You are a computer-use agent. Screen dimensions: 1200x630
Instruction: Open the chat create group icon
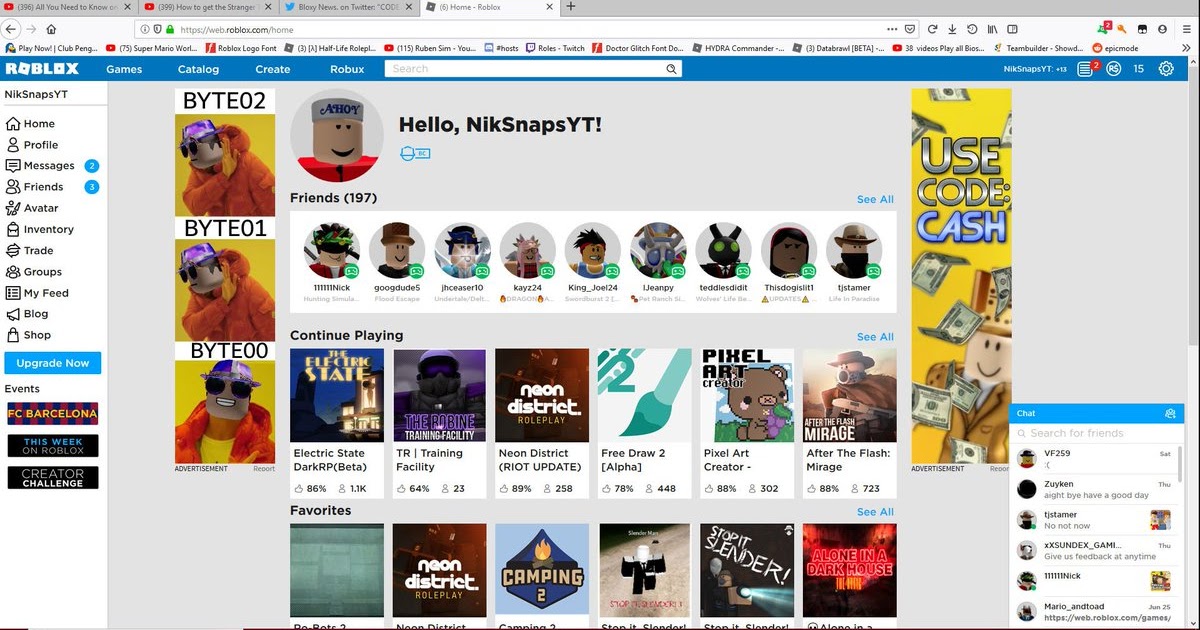(1170, 413)
